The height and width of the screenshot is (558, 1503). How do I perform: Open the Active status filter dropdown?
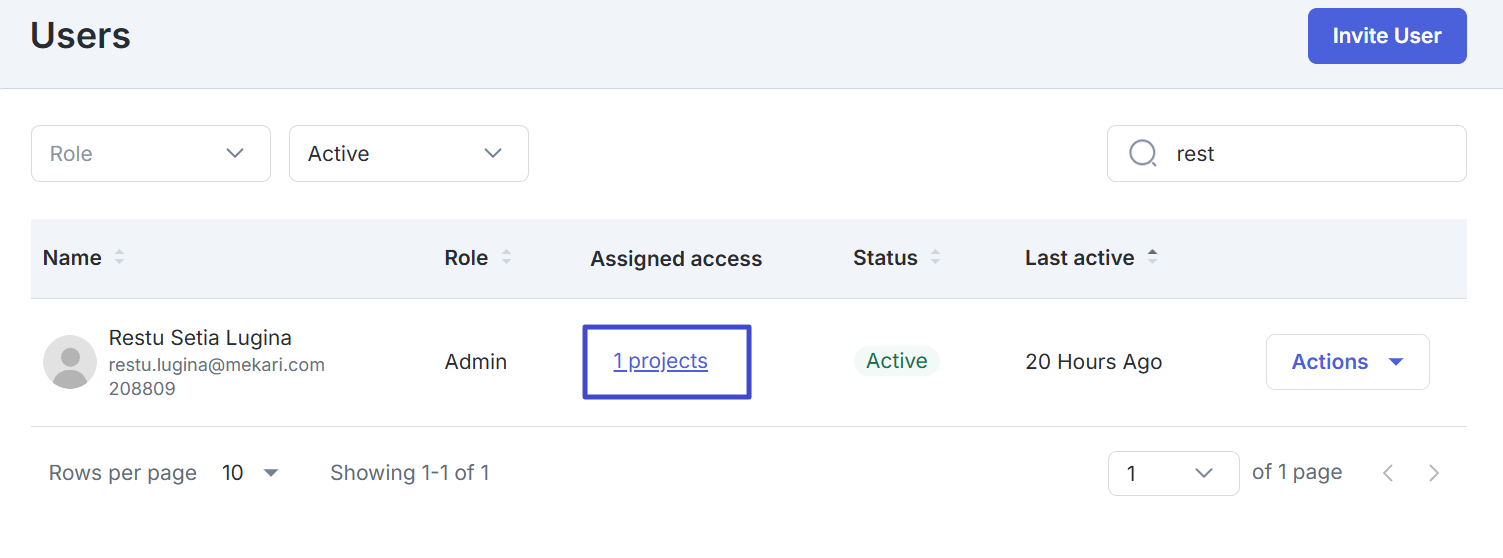(409, 154)
